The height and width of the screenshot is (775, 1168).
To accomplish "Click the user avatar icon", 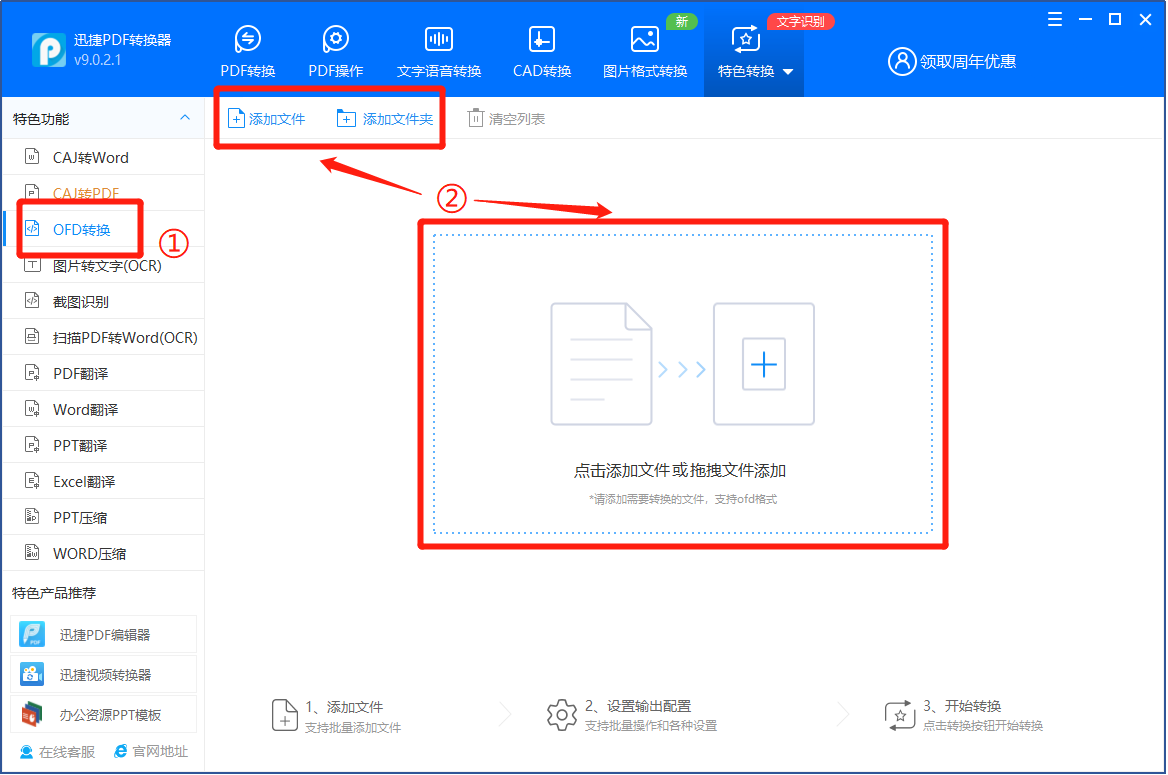I will 901,61.
